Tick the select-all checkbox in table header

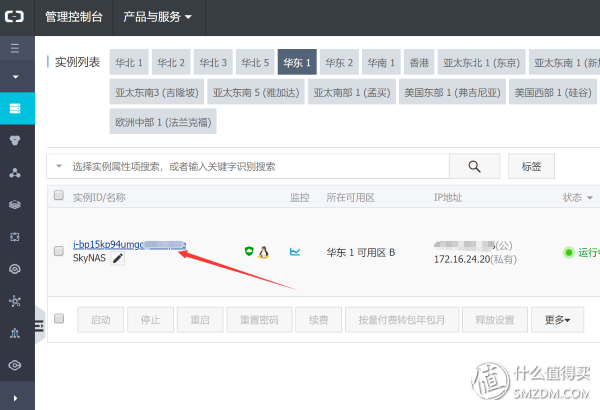tap(59, 195)
